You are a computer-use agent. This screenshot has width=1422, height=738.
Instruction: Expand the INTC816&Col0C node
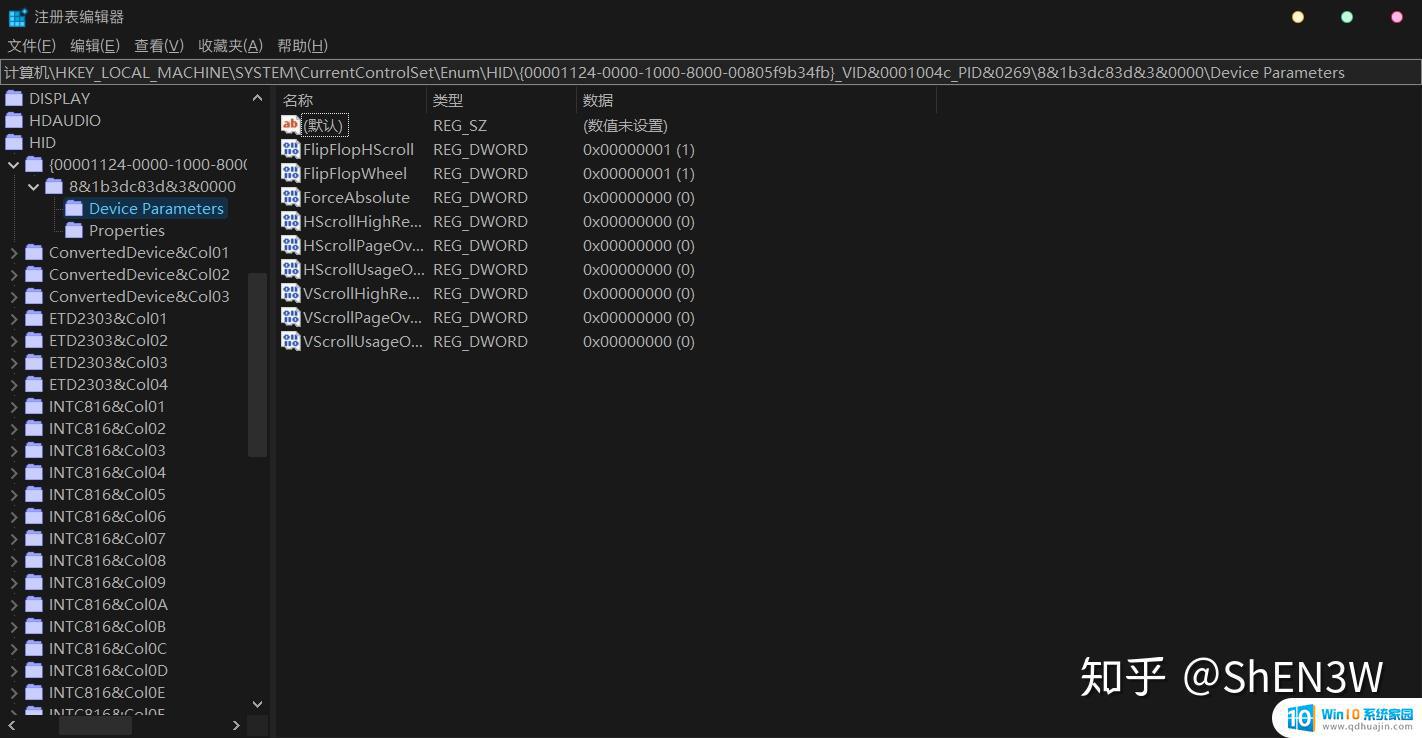(x=13, y=648)
